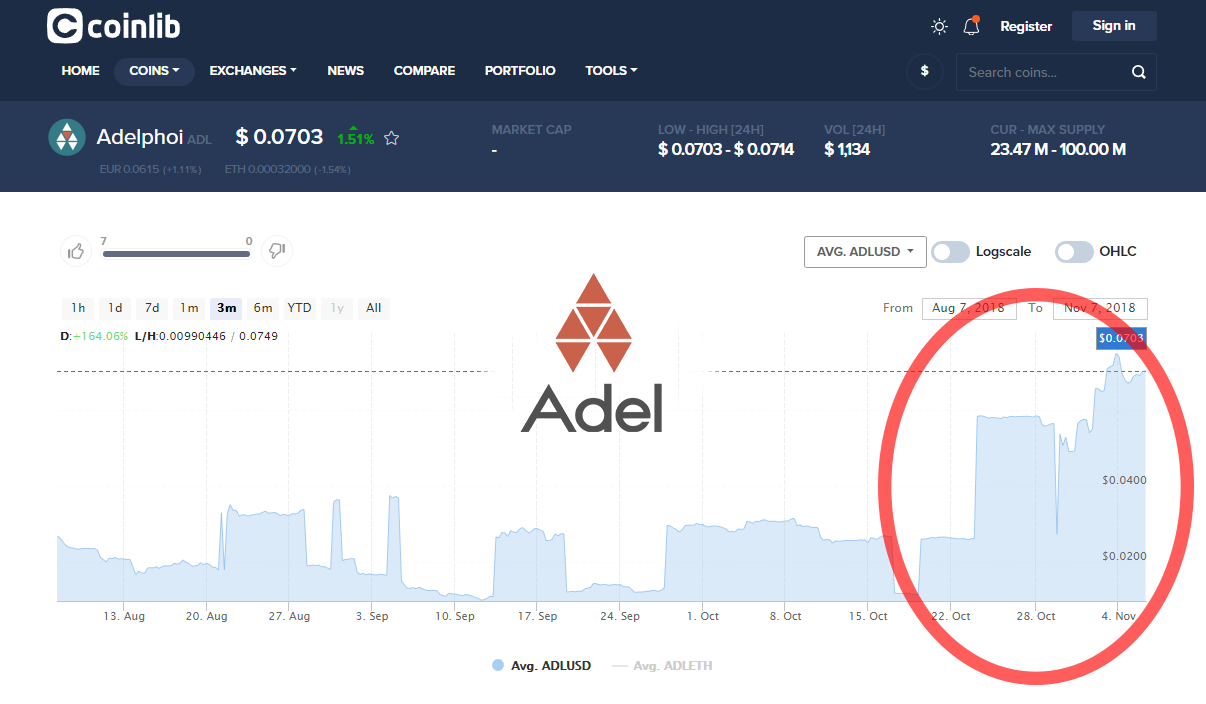1206x704 pixels.
Task: Toggle Avg. ADLUSD series in legend
Action: click(541, 665)
